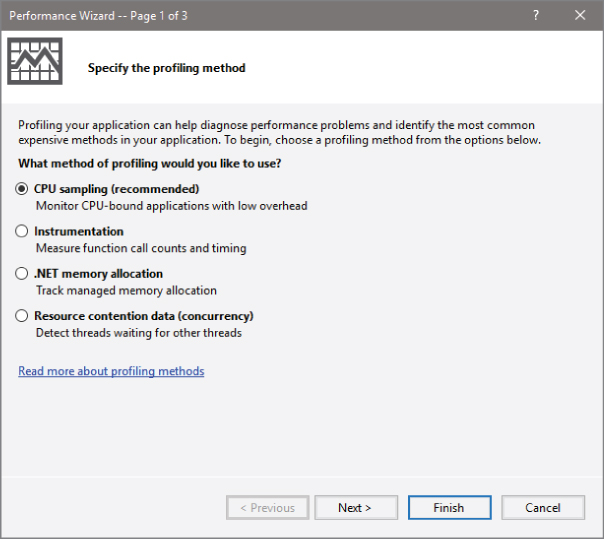Click the introductory profiling paragraph text

(280, 132)
